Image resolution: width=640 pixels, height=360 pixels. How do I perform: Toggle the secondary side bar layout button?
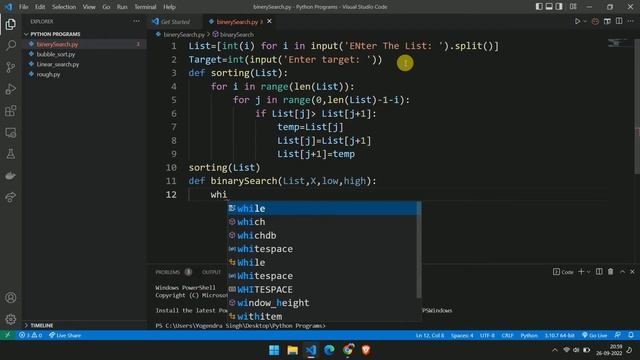tap(559, 7)
